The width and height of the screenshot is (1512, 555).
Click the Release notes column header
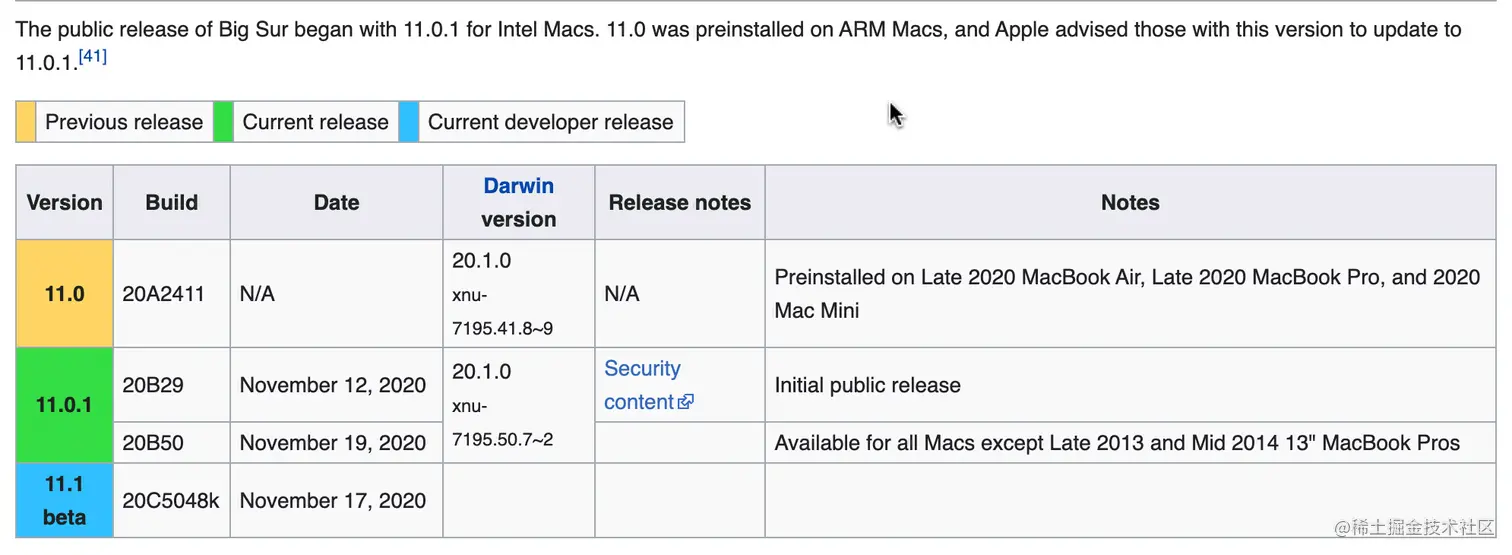(x=680, y=202)
